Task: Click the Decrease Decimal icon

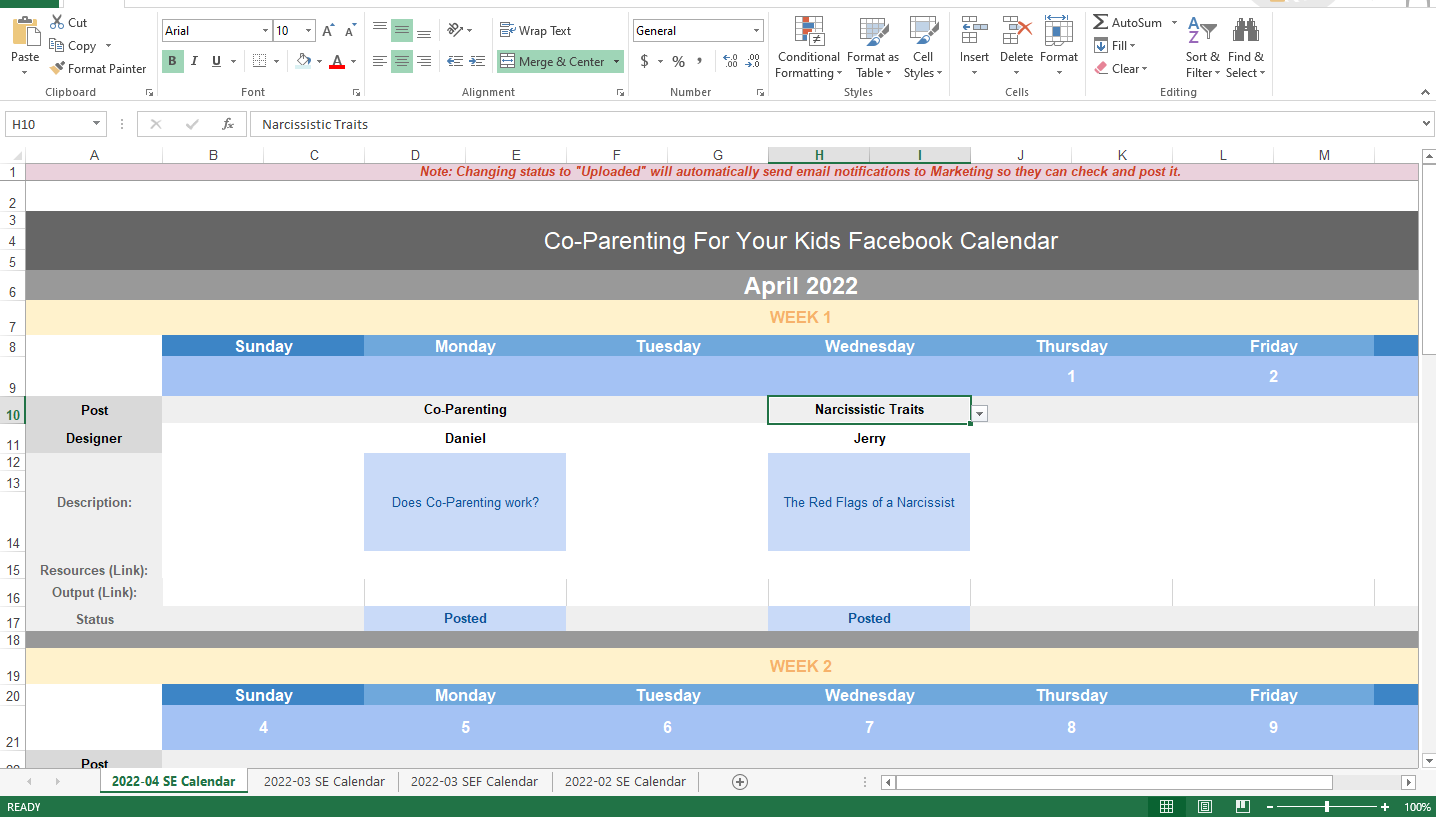Action: 752,61
